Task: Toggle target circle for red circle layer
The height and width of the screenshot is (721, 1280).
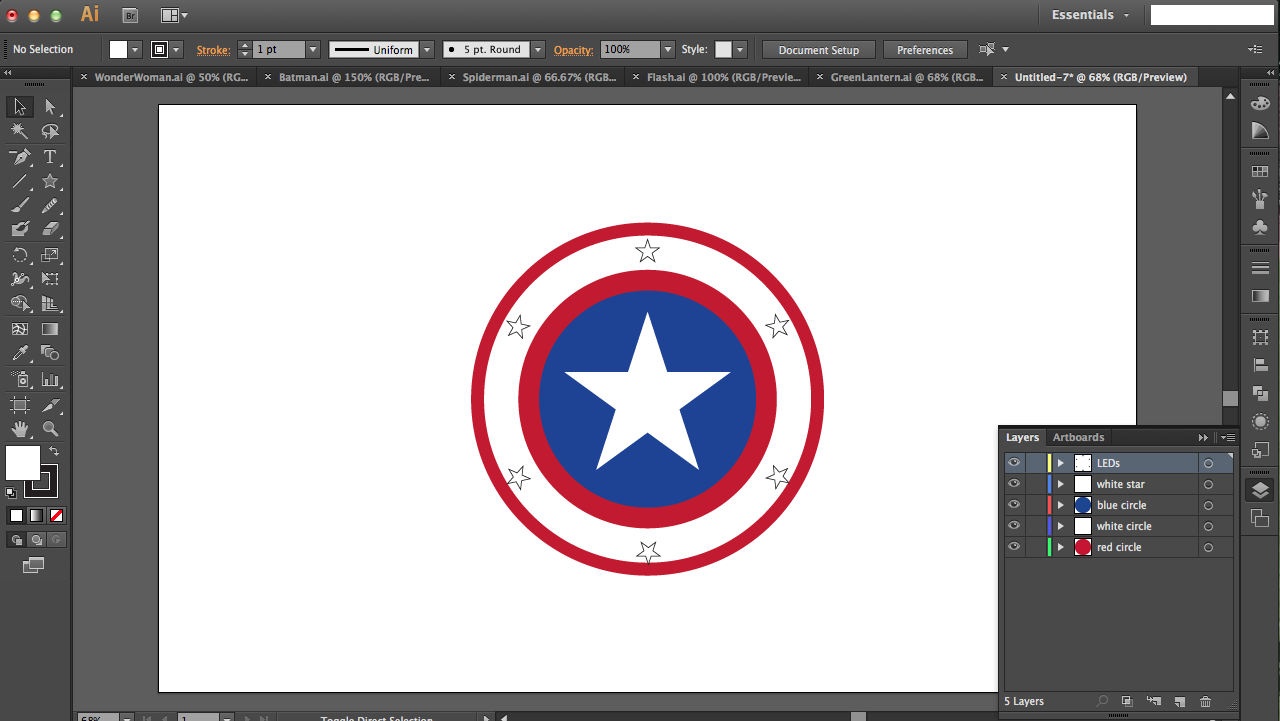Action: [1208, 547]
